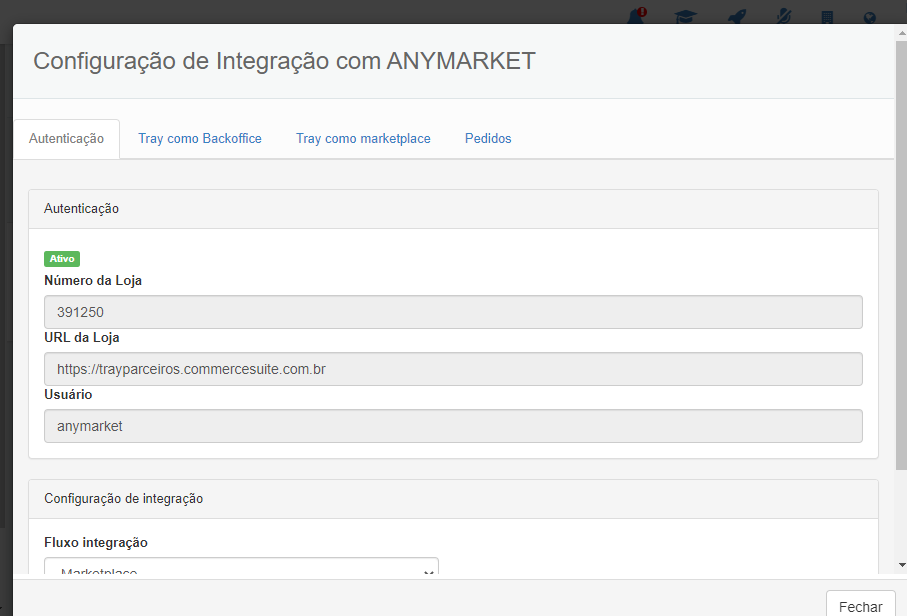
Task: Click the Número da Loja label
Action: click(x=93, y=281)
